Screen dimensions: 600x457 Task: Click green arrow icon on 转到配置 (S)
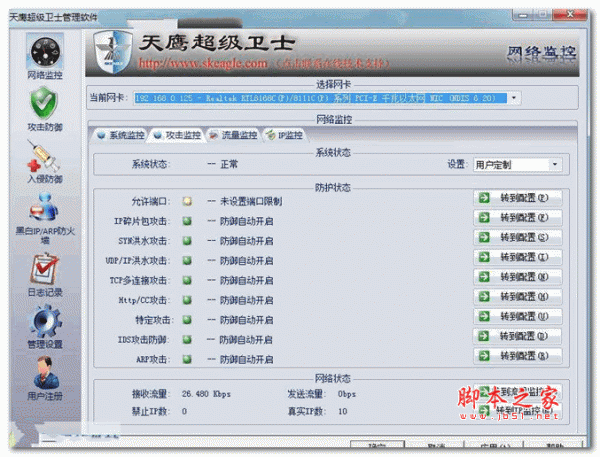coord(484,237)
